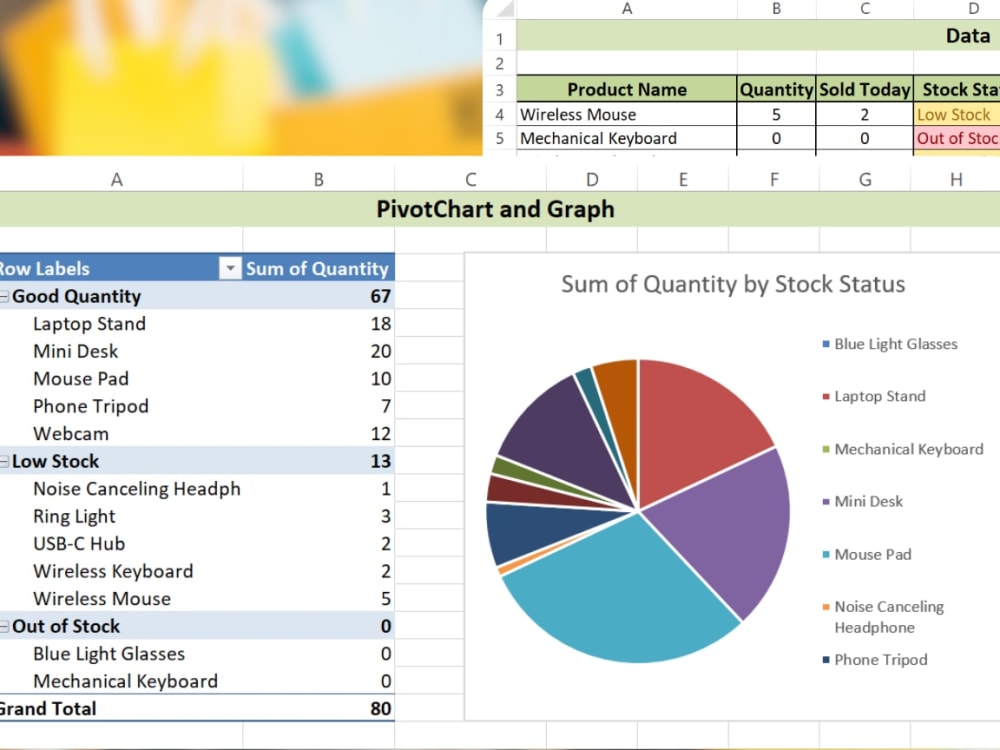Select row 4 header in Data sheet
Viewport: 1000px width, 750px height.
click(499, 114)
